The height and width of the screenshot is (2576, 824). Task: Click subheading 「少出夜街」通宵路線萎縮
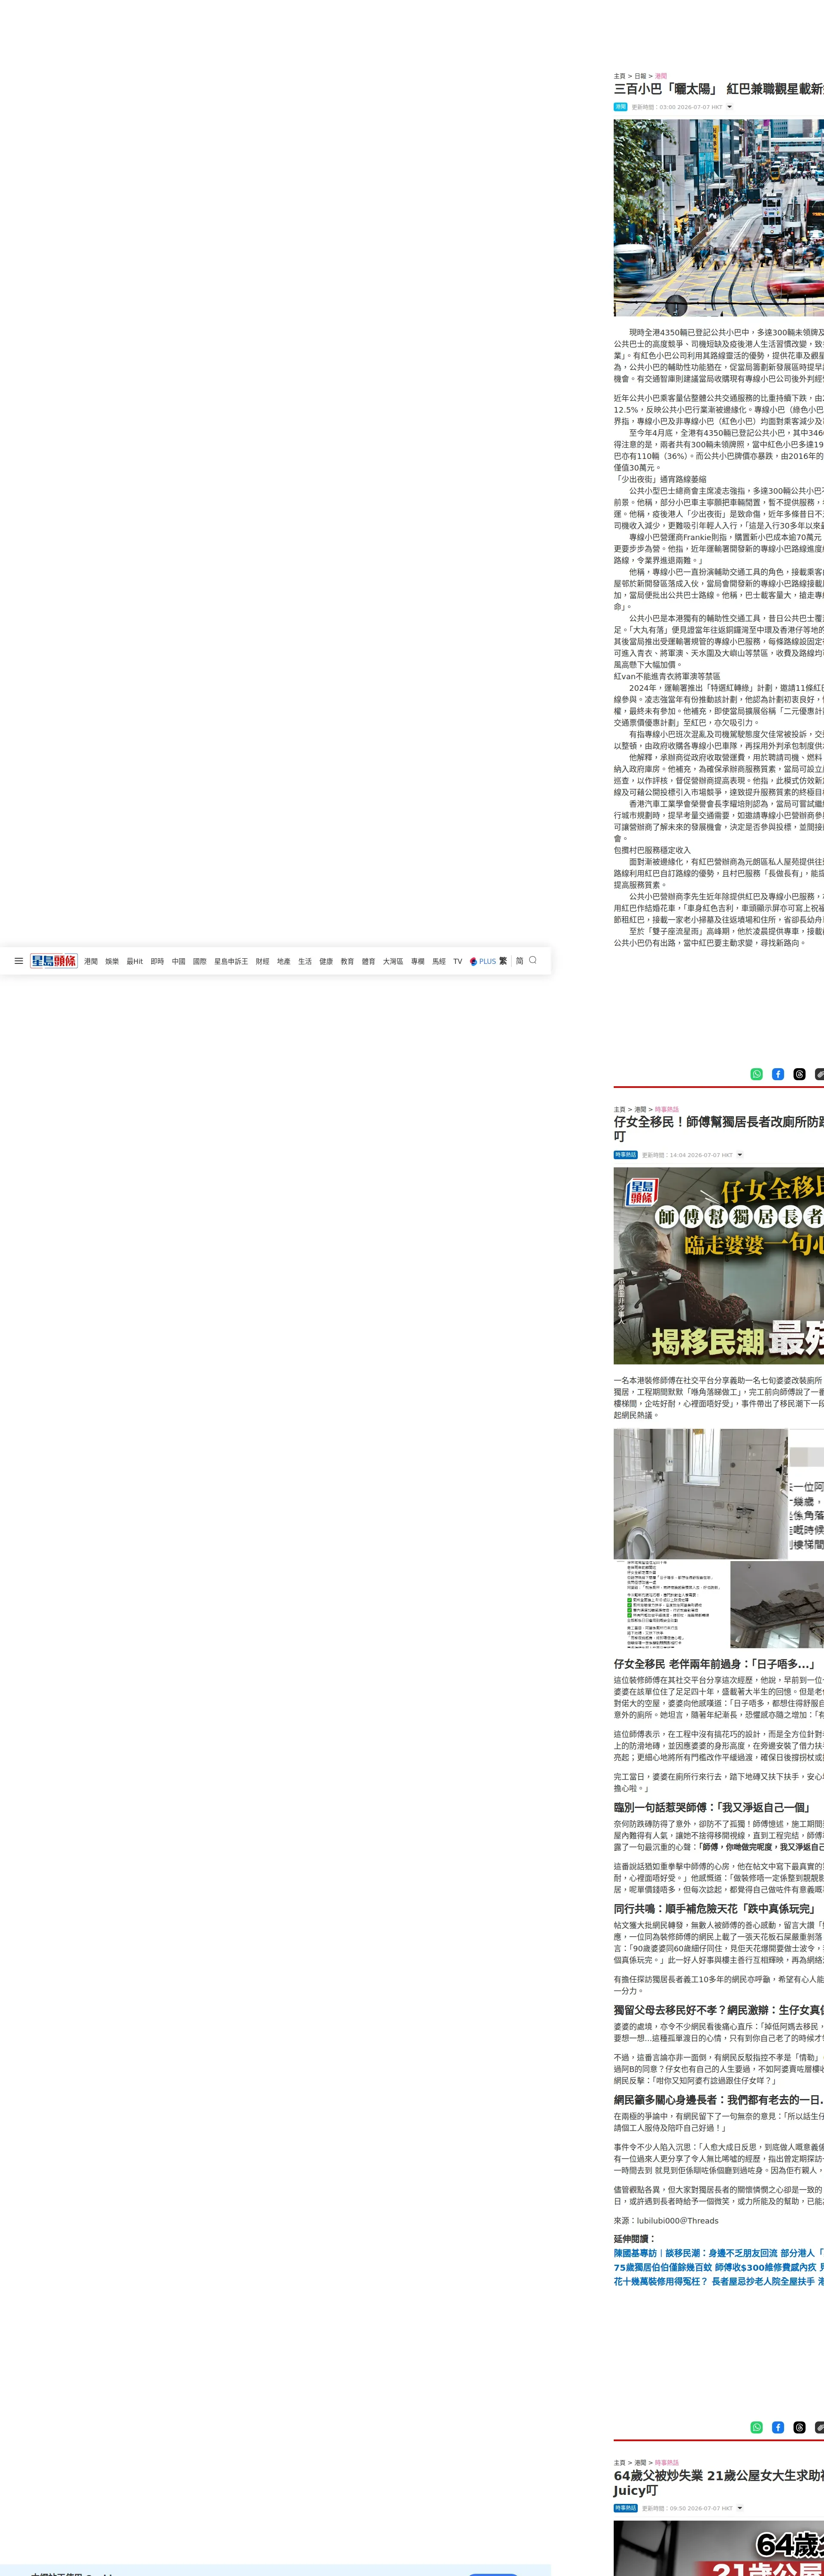[x=660, y=479]
